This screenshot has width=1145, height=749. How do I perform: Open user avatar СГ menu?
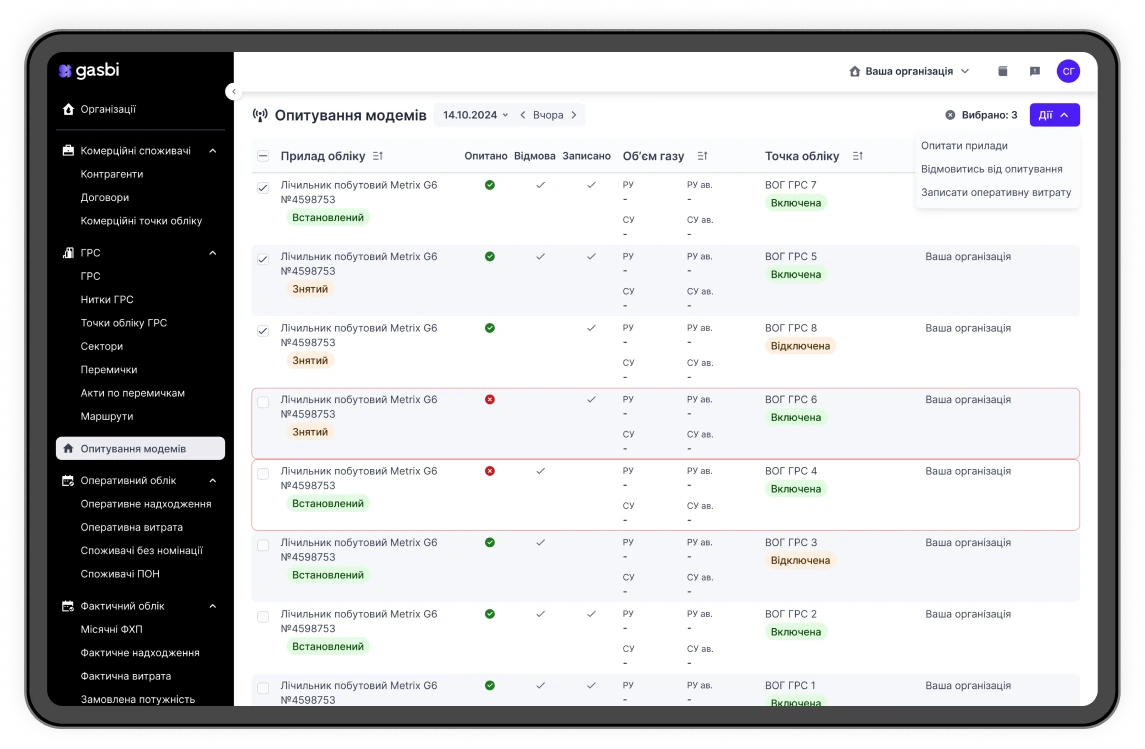click(x=1068, y=71)
